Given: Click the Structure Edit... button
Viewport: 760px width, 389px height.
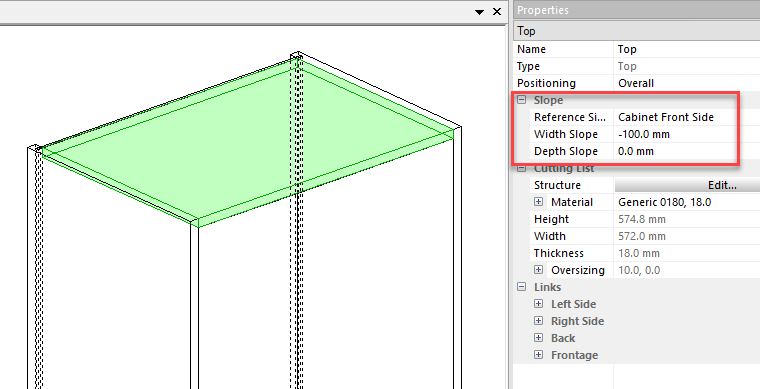Looking at the screenshot, I should click(687, 185).
